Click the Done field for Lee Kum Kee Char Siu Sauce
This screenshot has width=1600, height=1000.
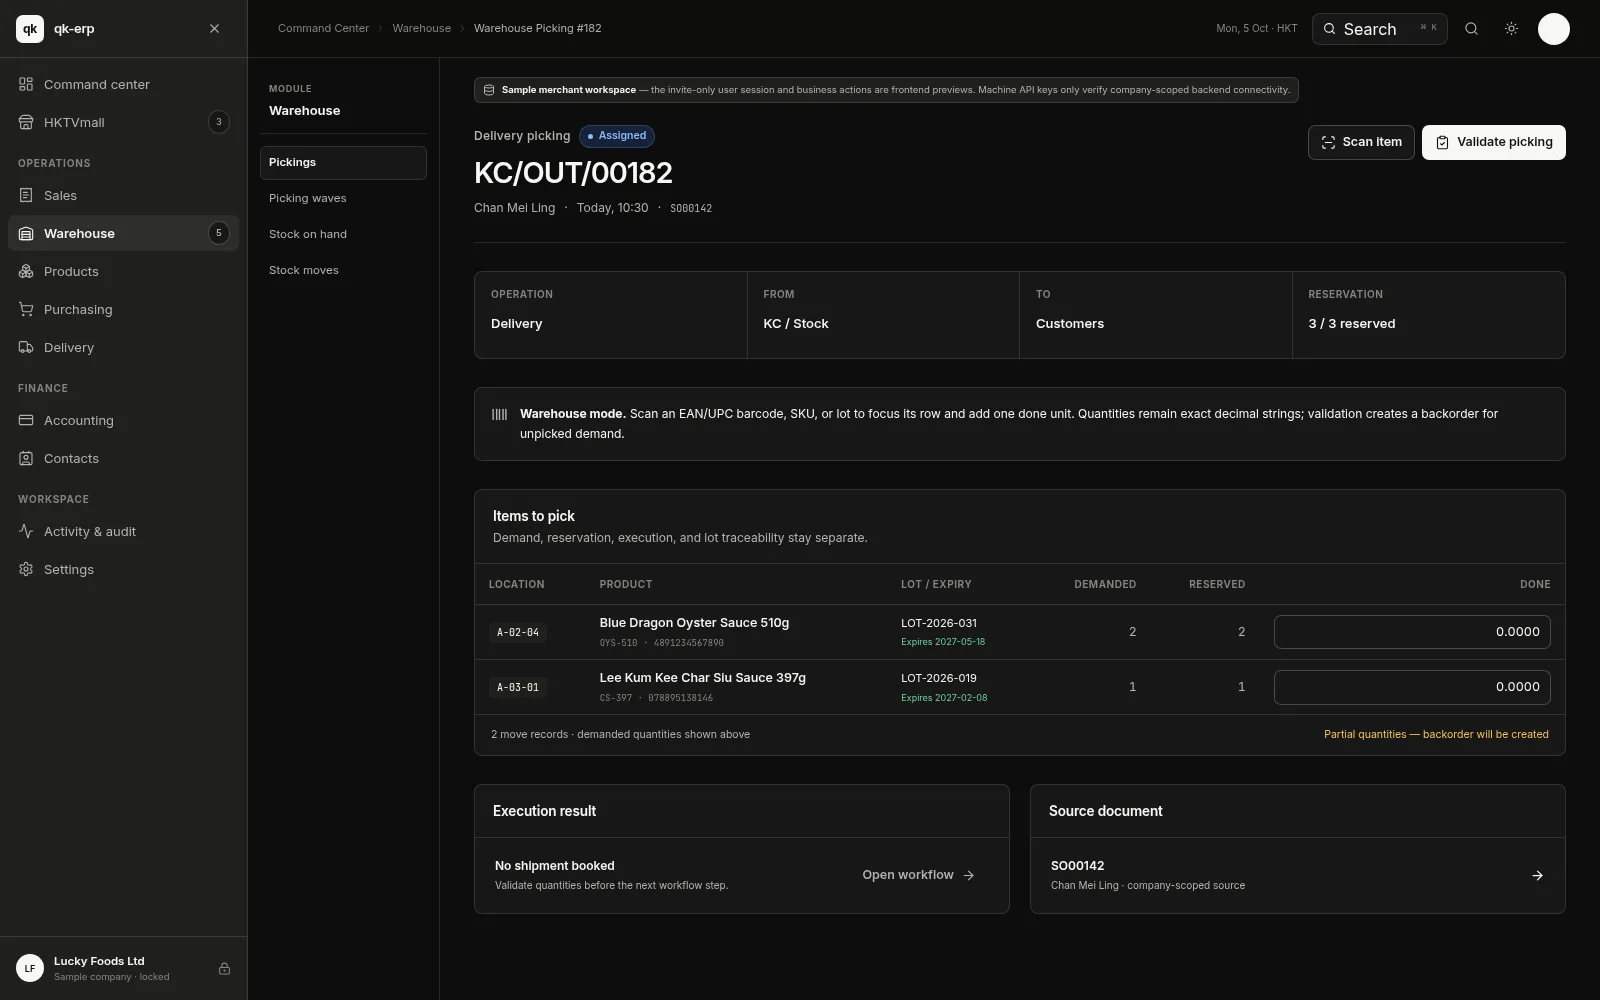(x=1412, y=687)
